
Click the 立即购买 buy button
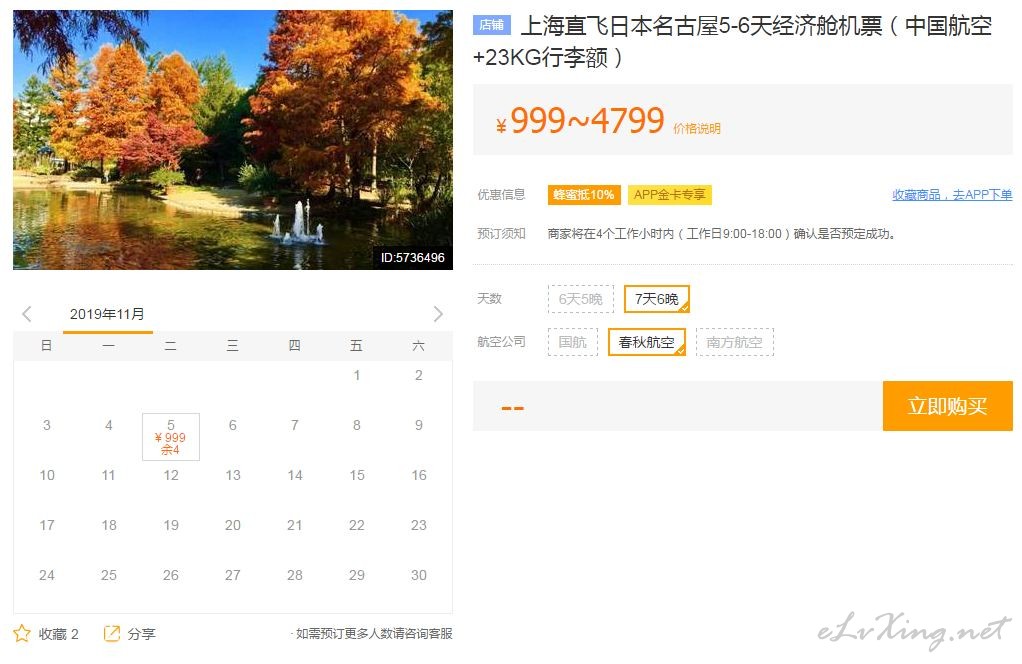(x=948, y=406)
